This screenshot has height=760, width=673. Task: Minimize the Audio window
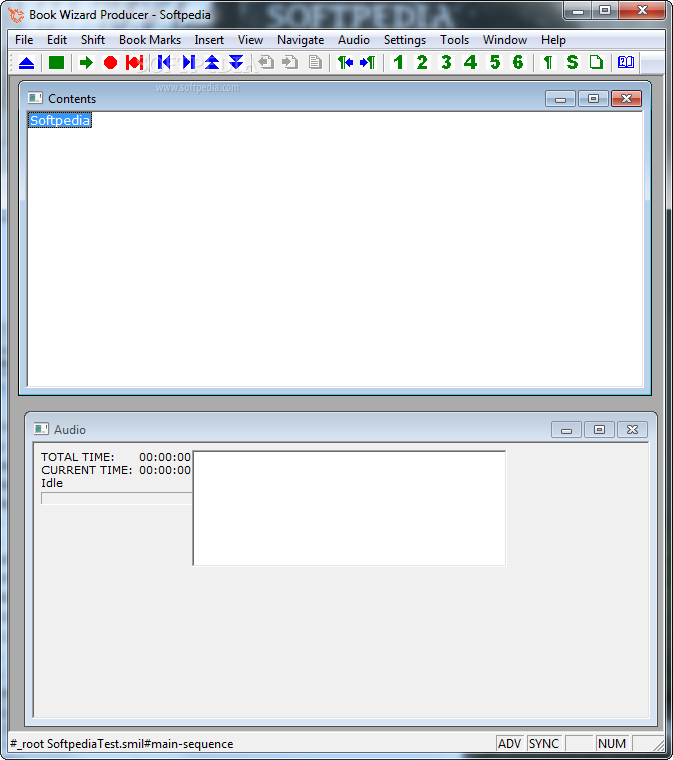click(x=566, y=429)
